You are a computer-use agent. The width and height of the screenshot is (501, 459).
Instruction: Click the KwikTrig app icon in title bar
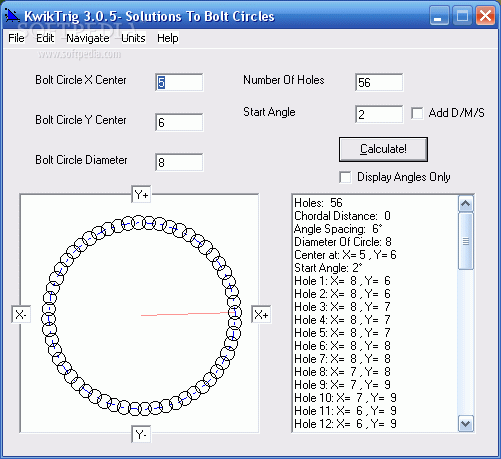click(12, 15)
